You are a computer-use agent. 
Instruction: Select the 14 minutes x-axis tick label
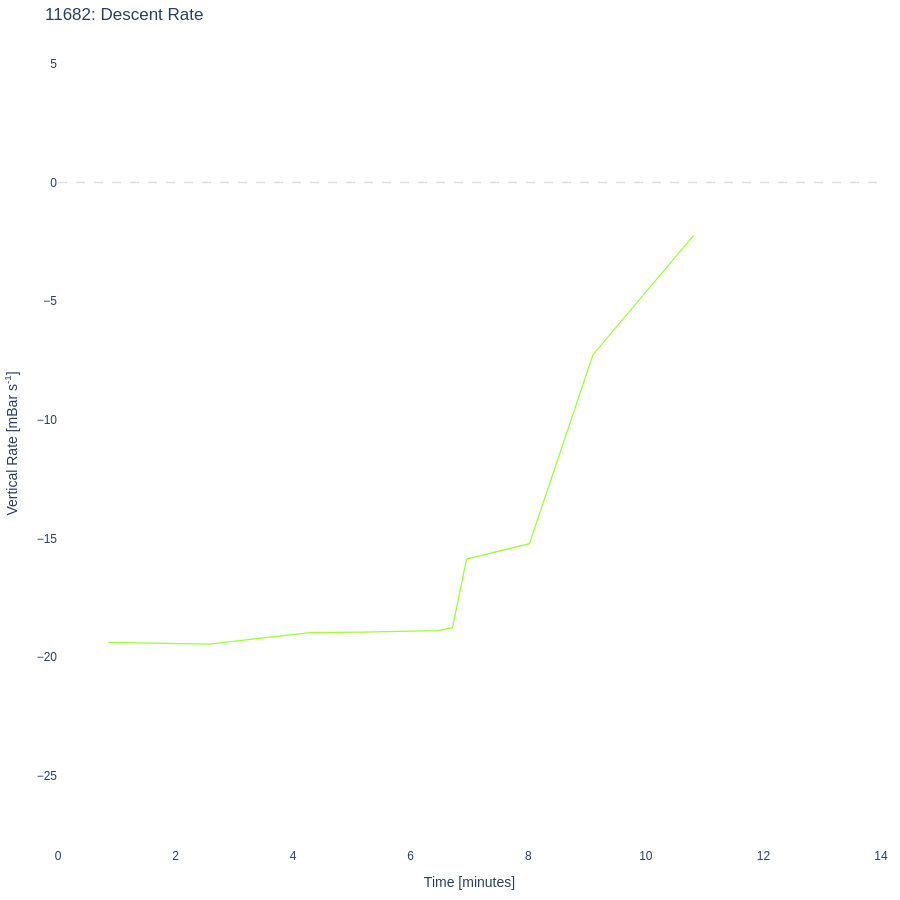(x=881, y=856)
